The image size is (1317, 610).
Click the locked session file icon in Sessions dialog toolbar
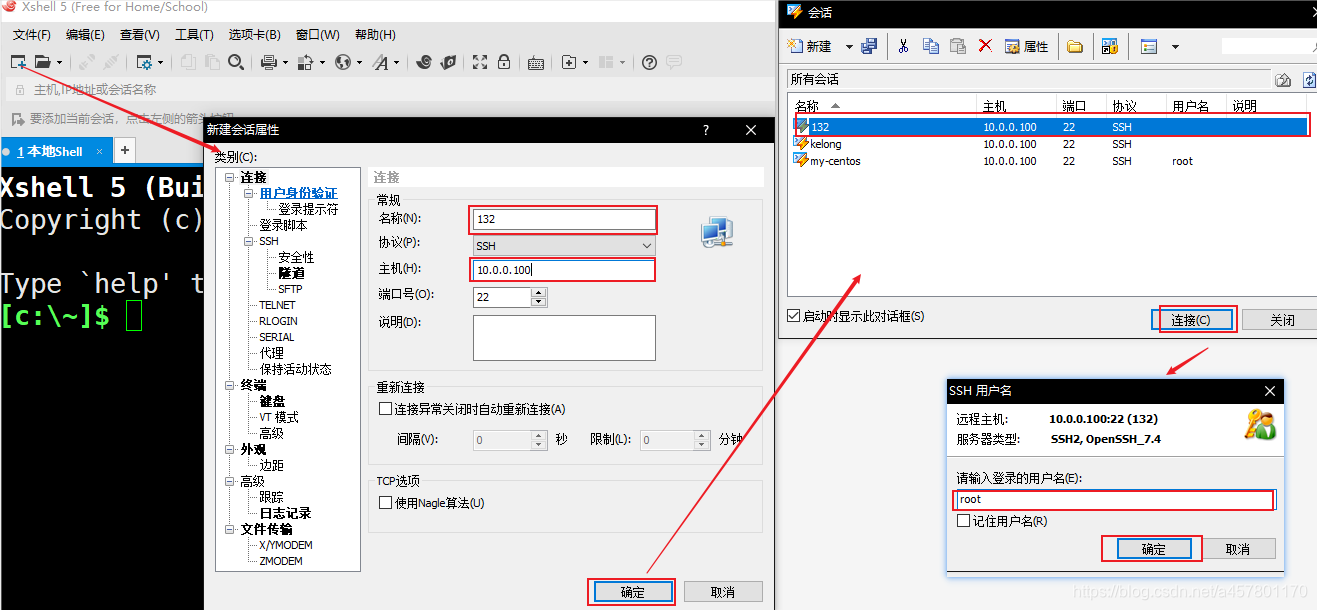coord(1109,46)
